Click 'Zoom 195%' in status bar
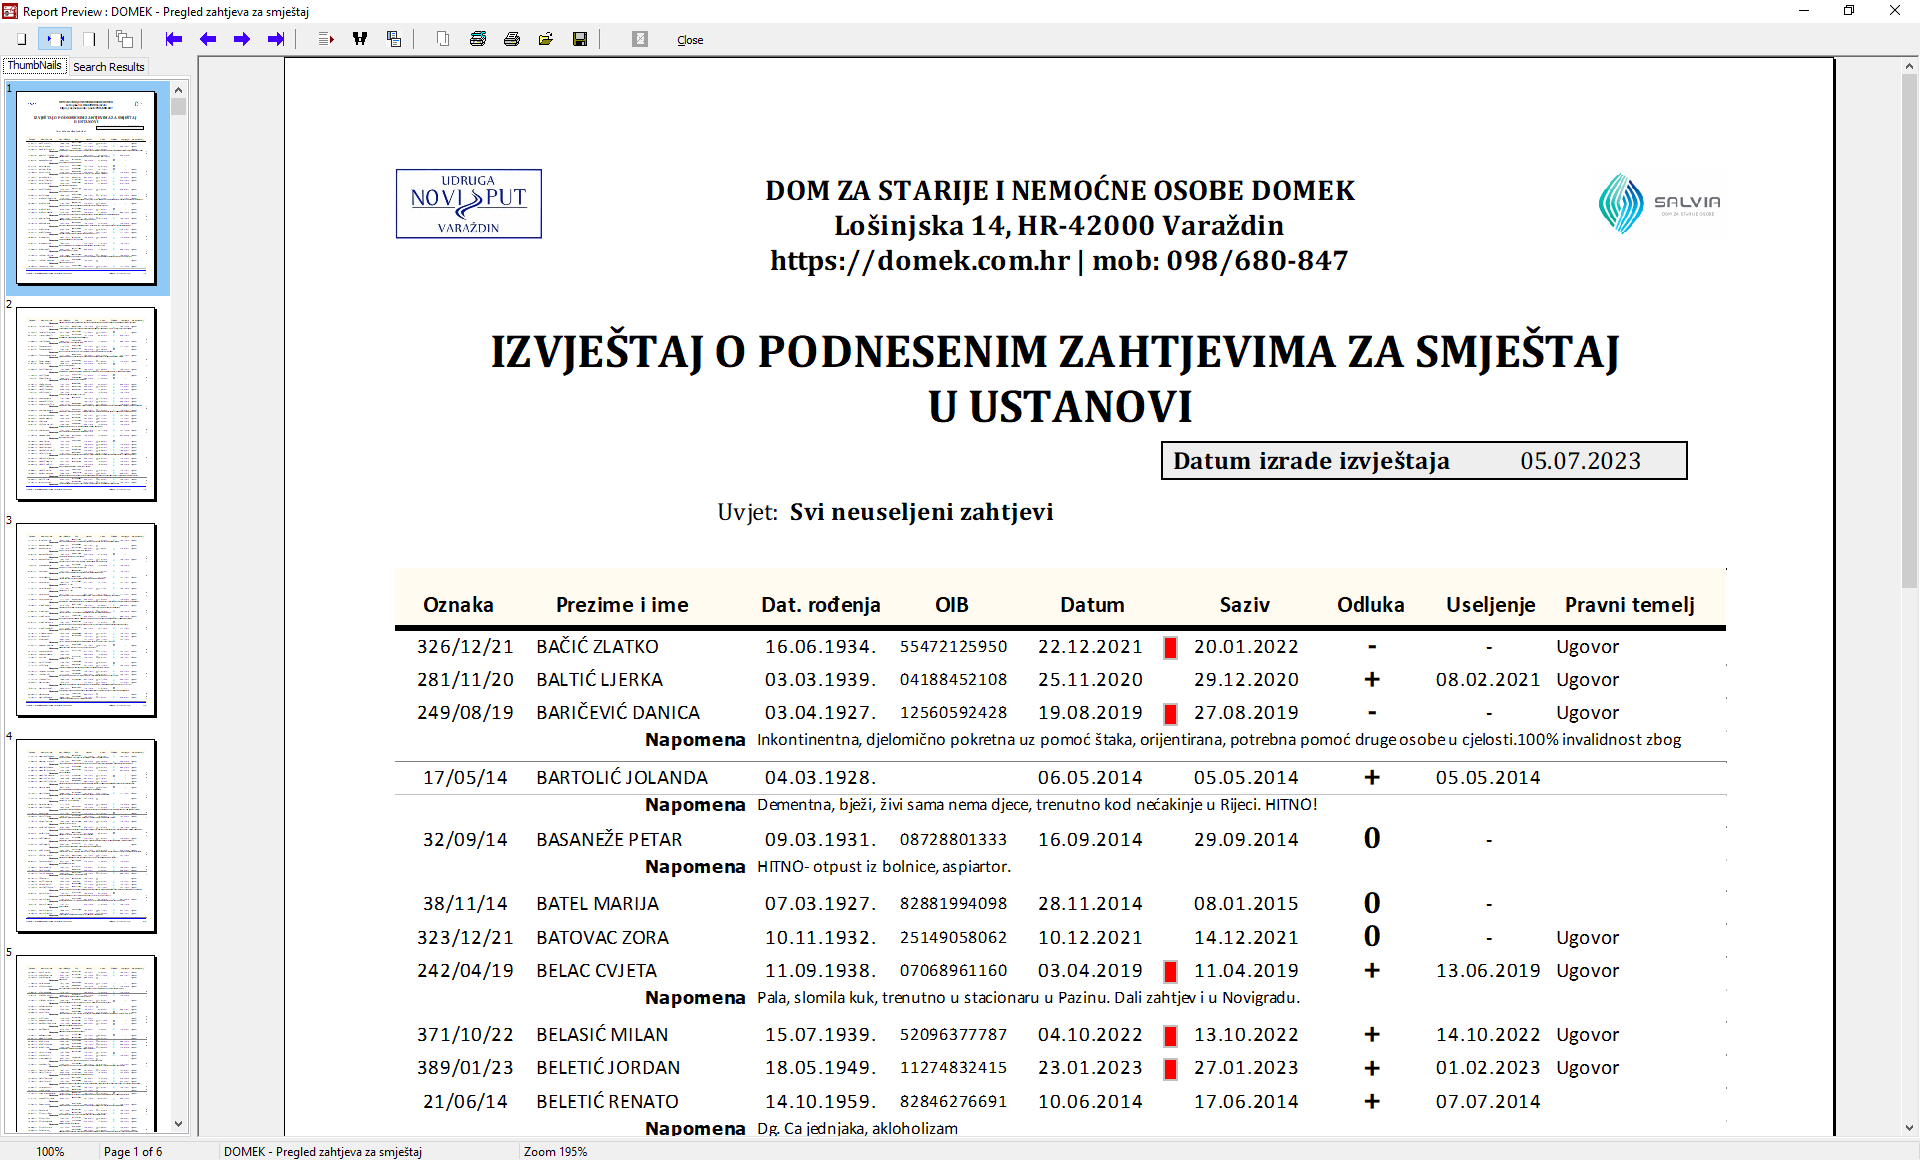Viewport: 1920px width, 1160px height. coord(555,1152)
